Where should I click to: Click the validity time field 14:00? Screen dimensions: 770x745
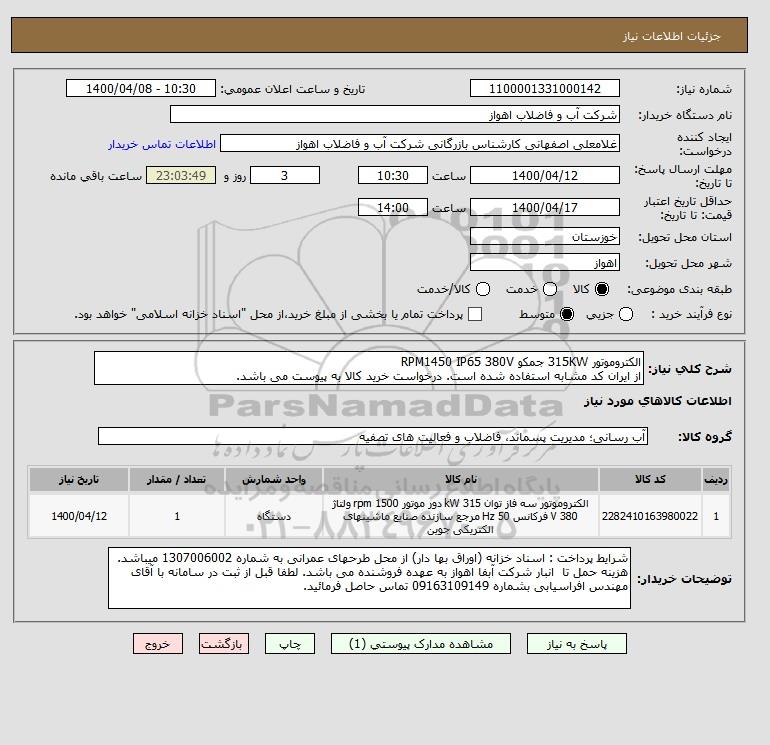pos(392,207)
